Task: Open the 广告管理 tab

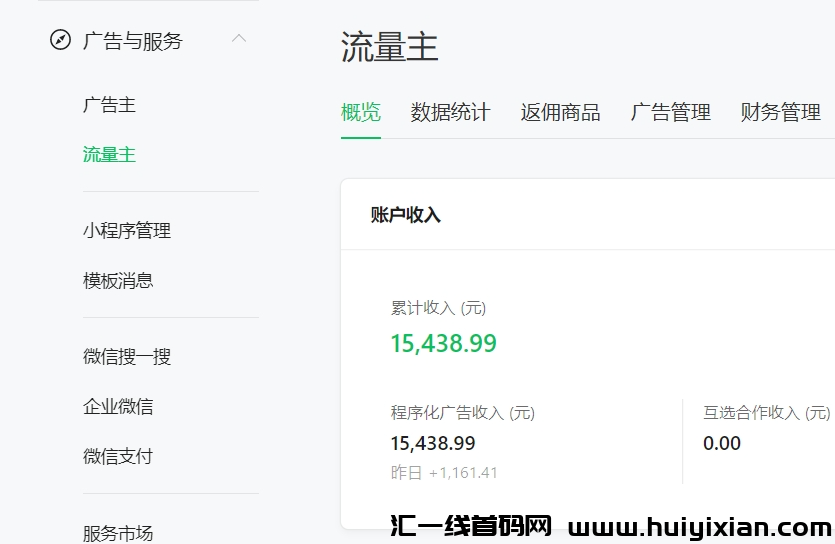Action: tap(670, 113)
